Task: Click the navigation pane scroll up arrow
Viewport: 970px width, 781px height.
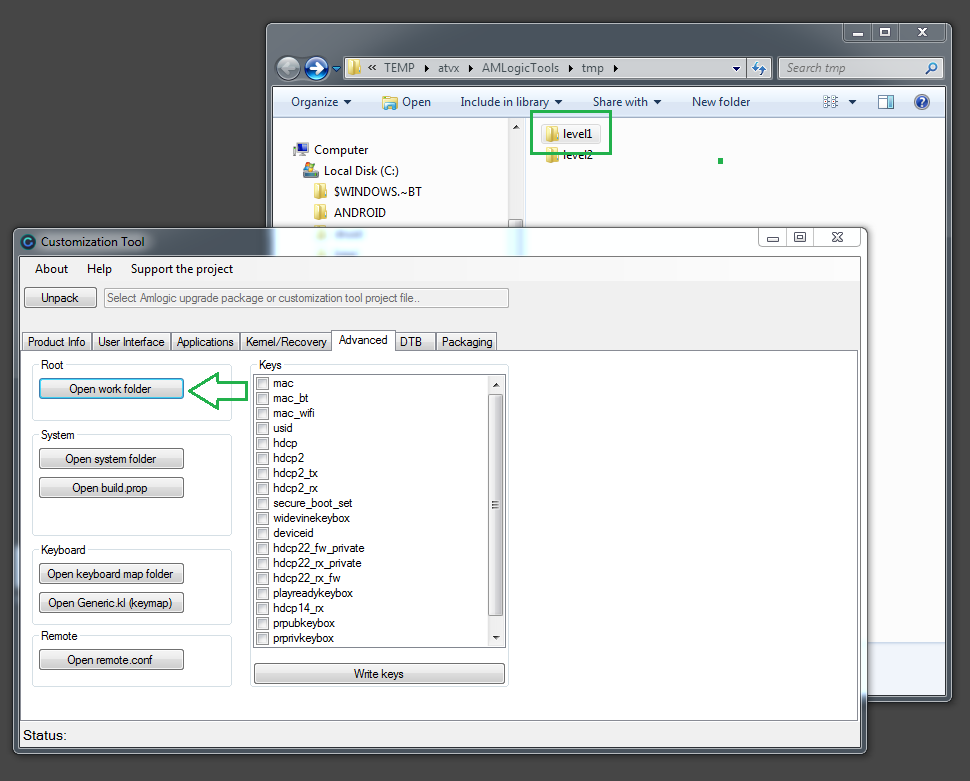Action: (516, 127)
